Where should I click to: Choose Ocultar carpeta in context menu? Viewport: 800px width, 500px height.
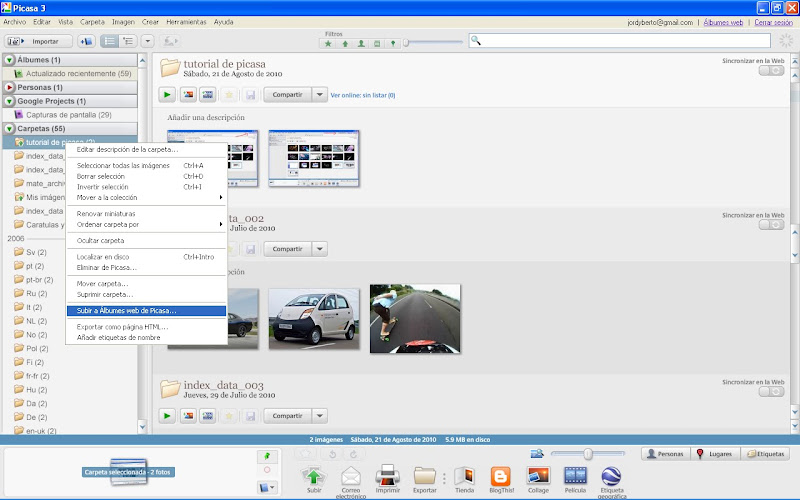[x=146, y=240]
